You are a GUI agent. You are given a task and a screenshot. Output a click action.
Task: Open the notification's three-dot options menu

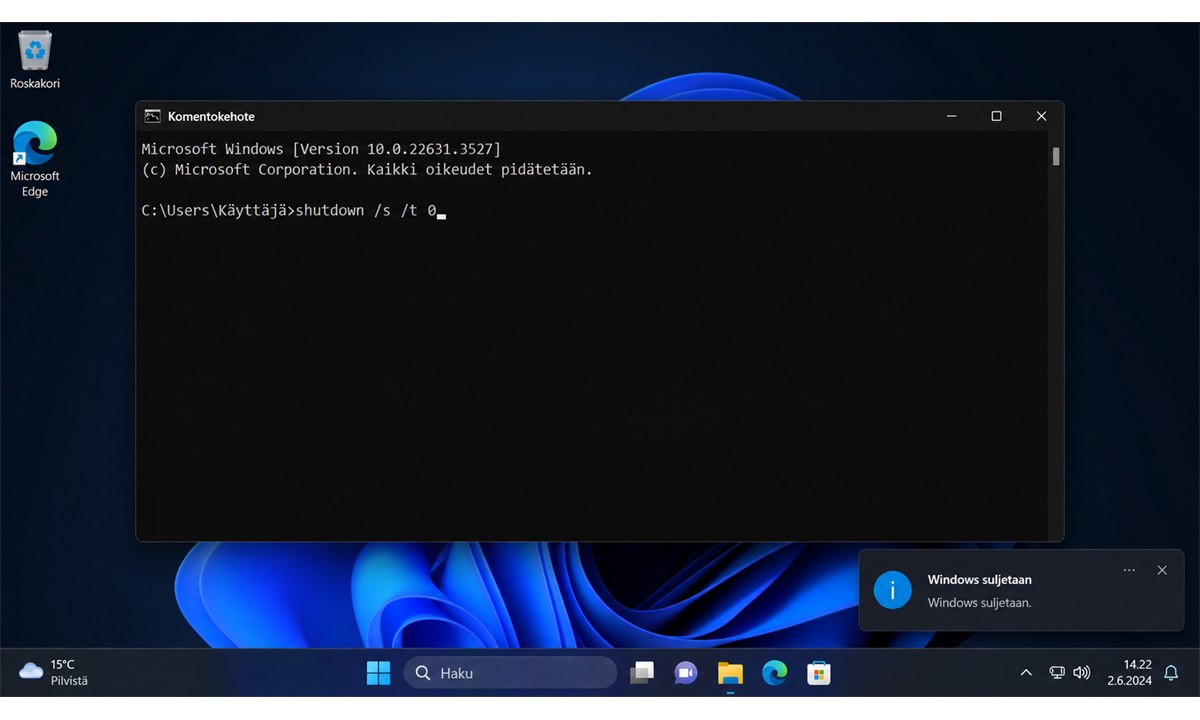pyautogui.click(x=1129, y=570)
